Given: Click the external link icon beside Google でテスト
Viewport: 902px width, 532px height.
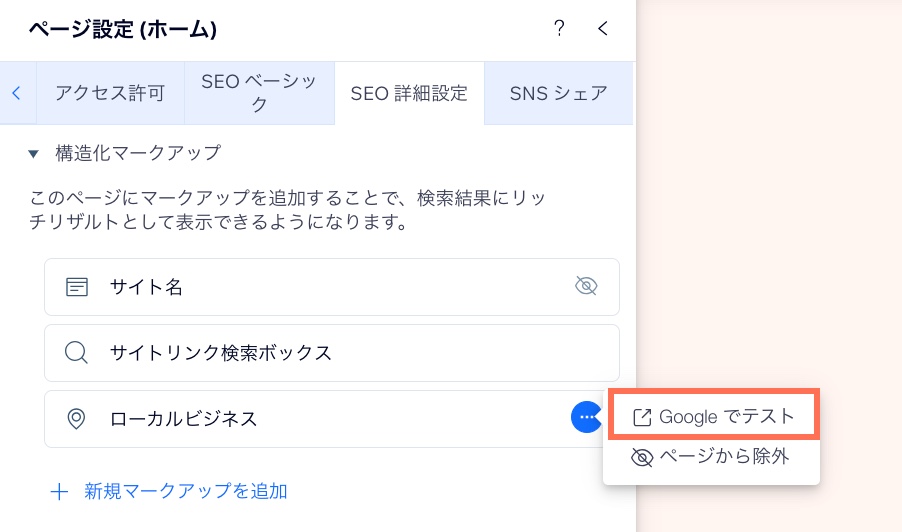Looking at the screenshot, I should (642, 417).
